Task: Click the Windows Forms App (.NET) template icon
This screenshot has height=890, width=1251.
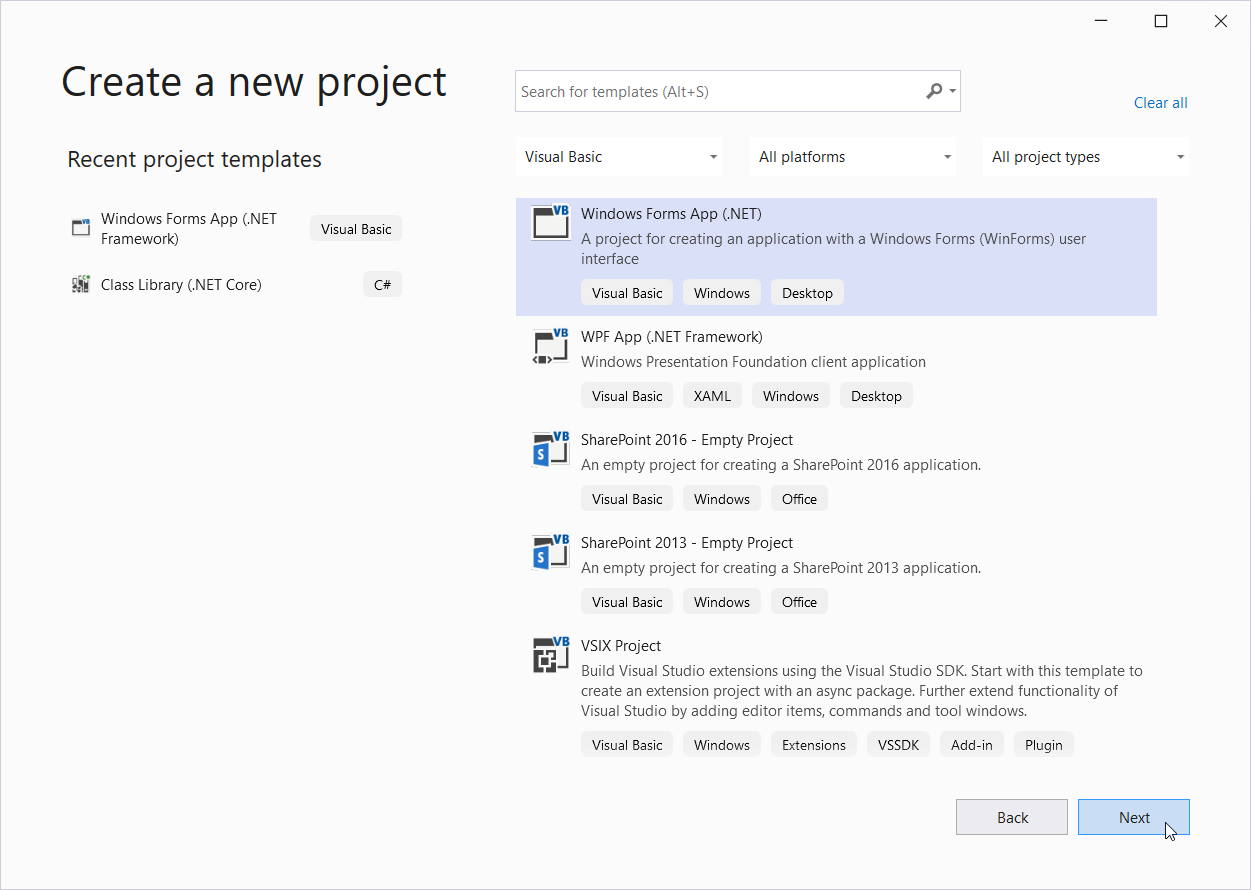Action: click(x=550, y=223)
